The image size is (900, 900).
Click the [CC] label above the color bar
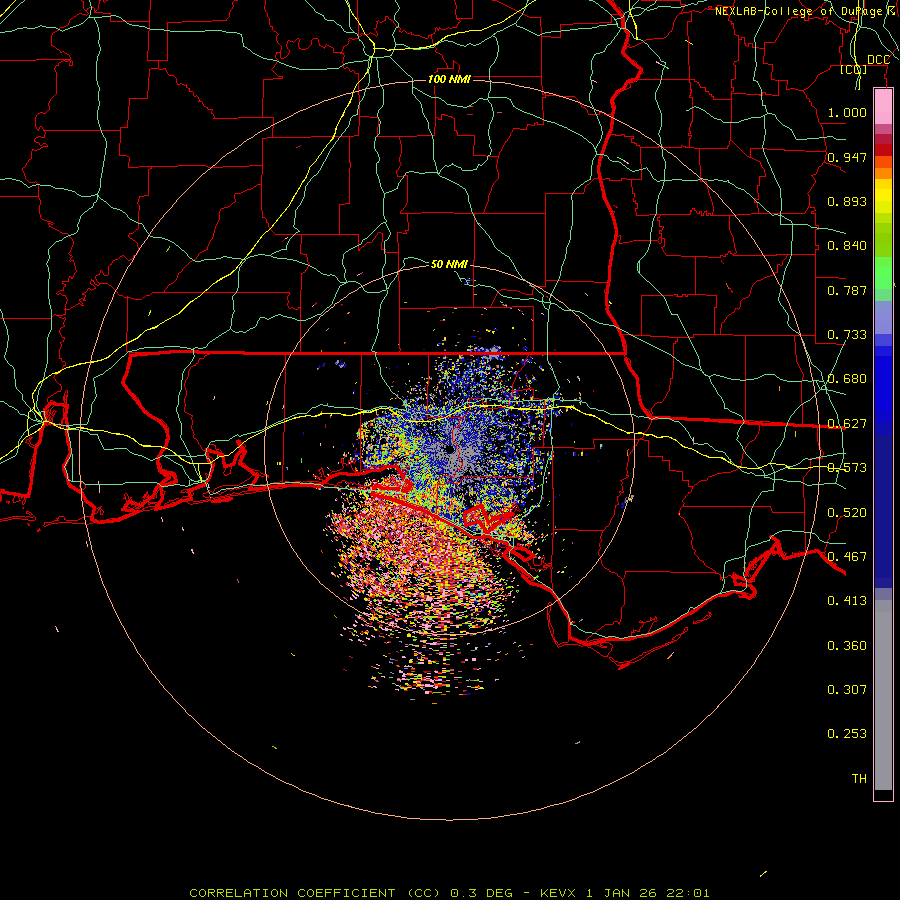[854, 70]
